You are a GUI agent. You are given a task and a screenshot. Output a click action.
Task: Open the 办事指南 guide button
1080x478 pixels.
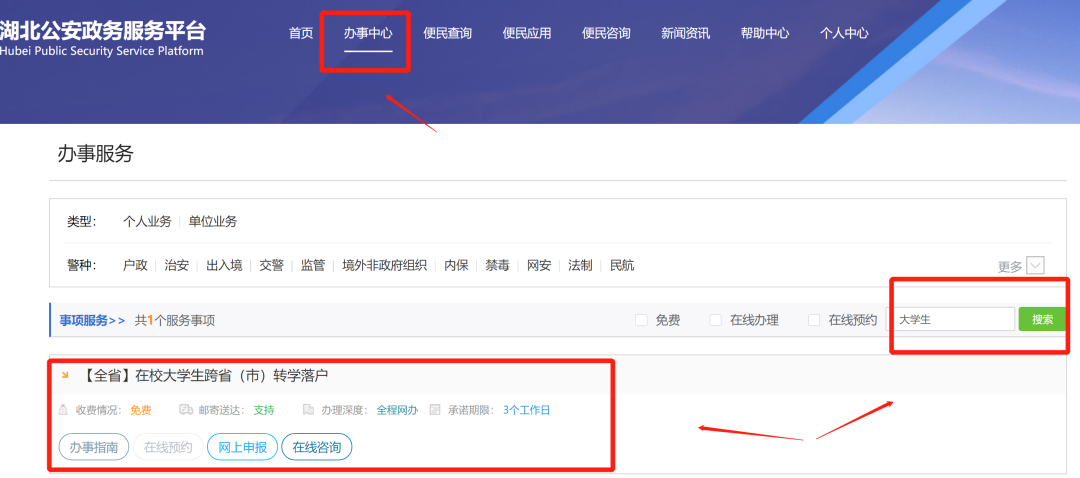click(94, 447)
